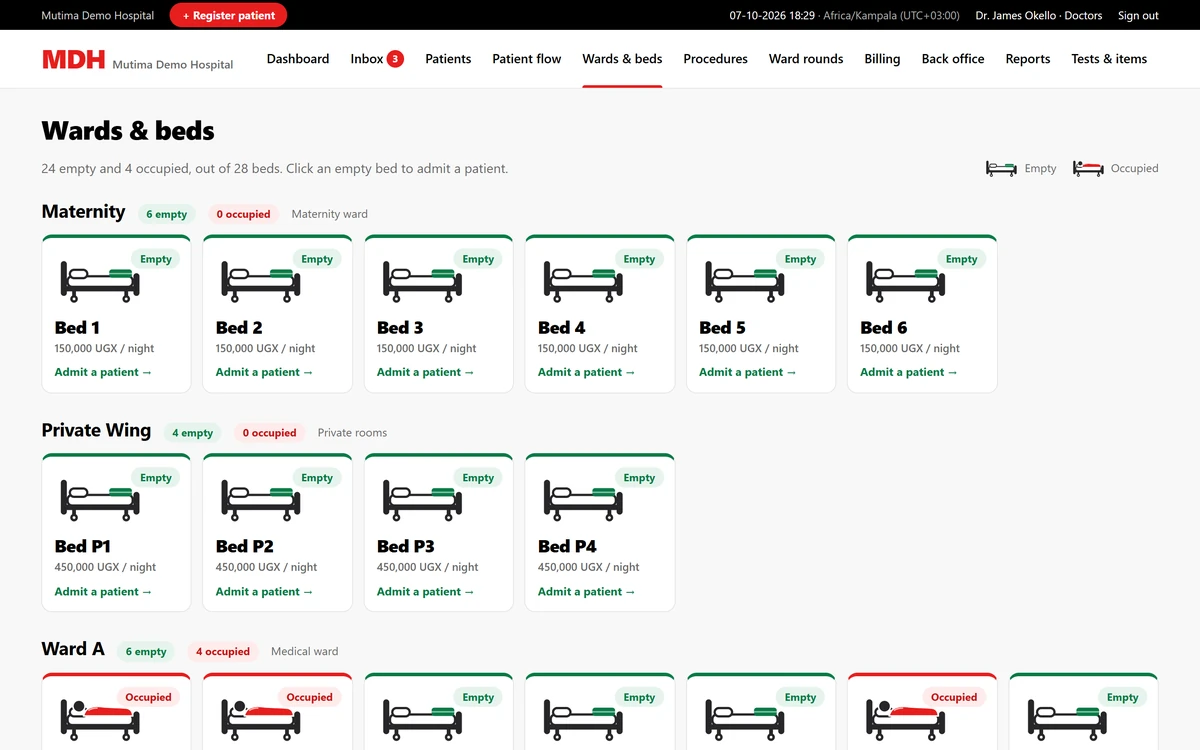The image size is (1200, 750).
Task: Click the bed illustration above Bed P3
Action: point(422,500)
